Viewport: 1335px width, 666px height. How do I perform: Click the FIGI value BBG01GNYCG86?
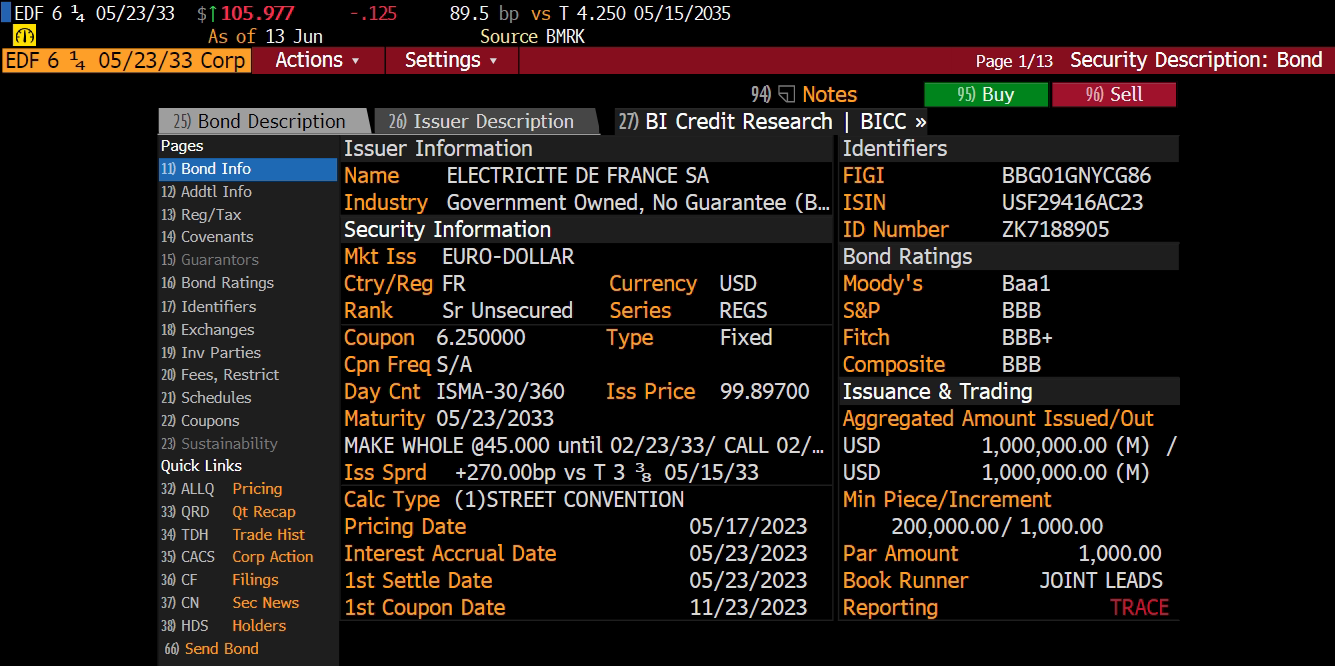[1076, 176]
